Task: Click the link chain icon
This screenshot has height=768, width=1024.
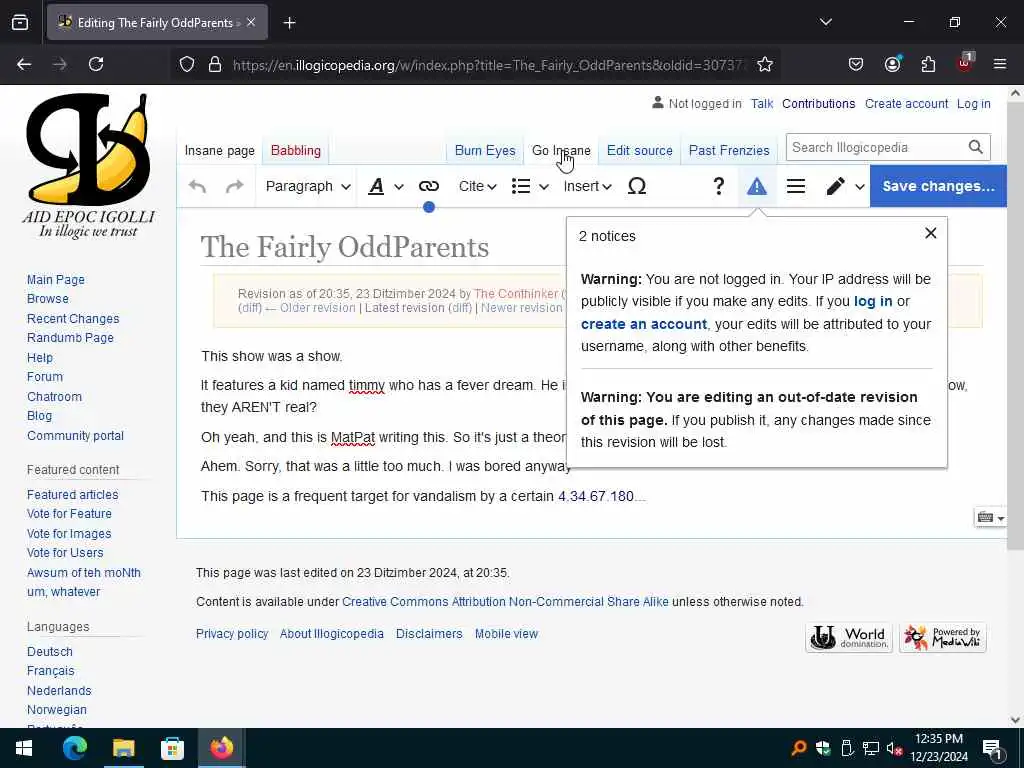Action: point(428,187)
